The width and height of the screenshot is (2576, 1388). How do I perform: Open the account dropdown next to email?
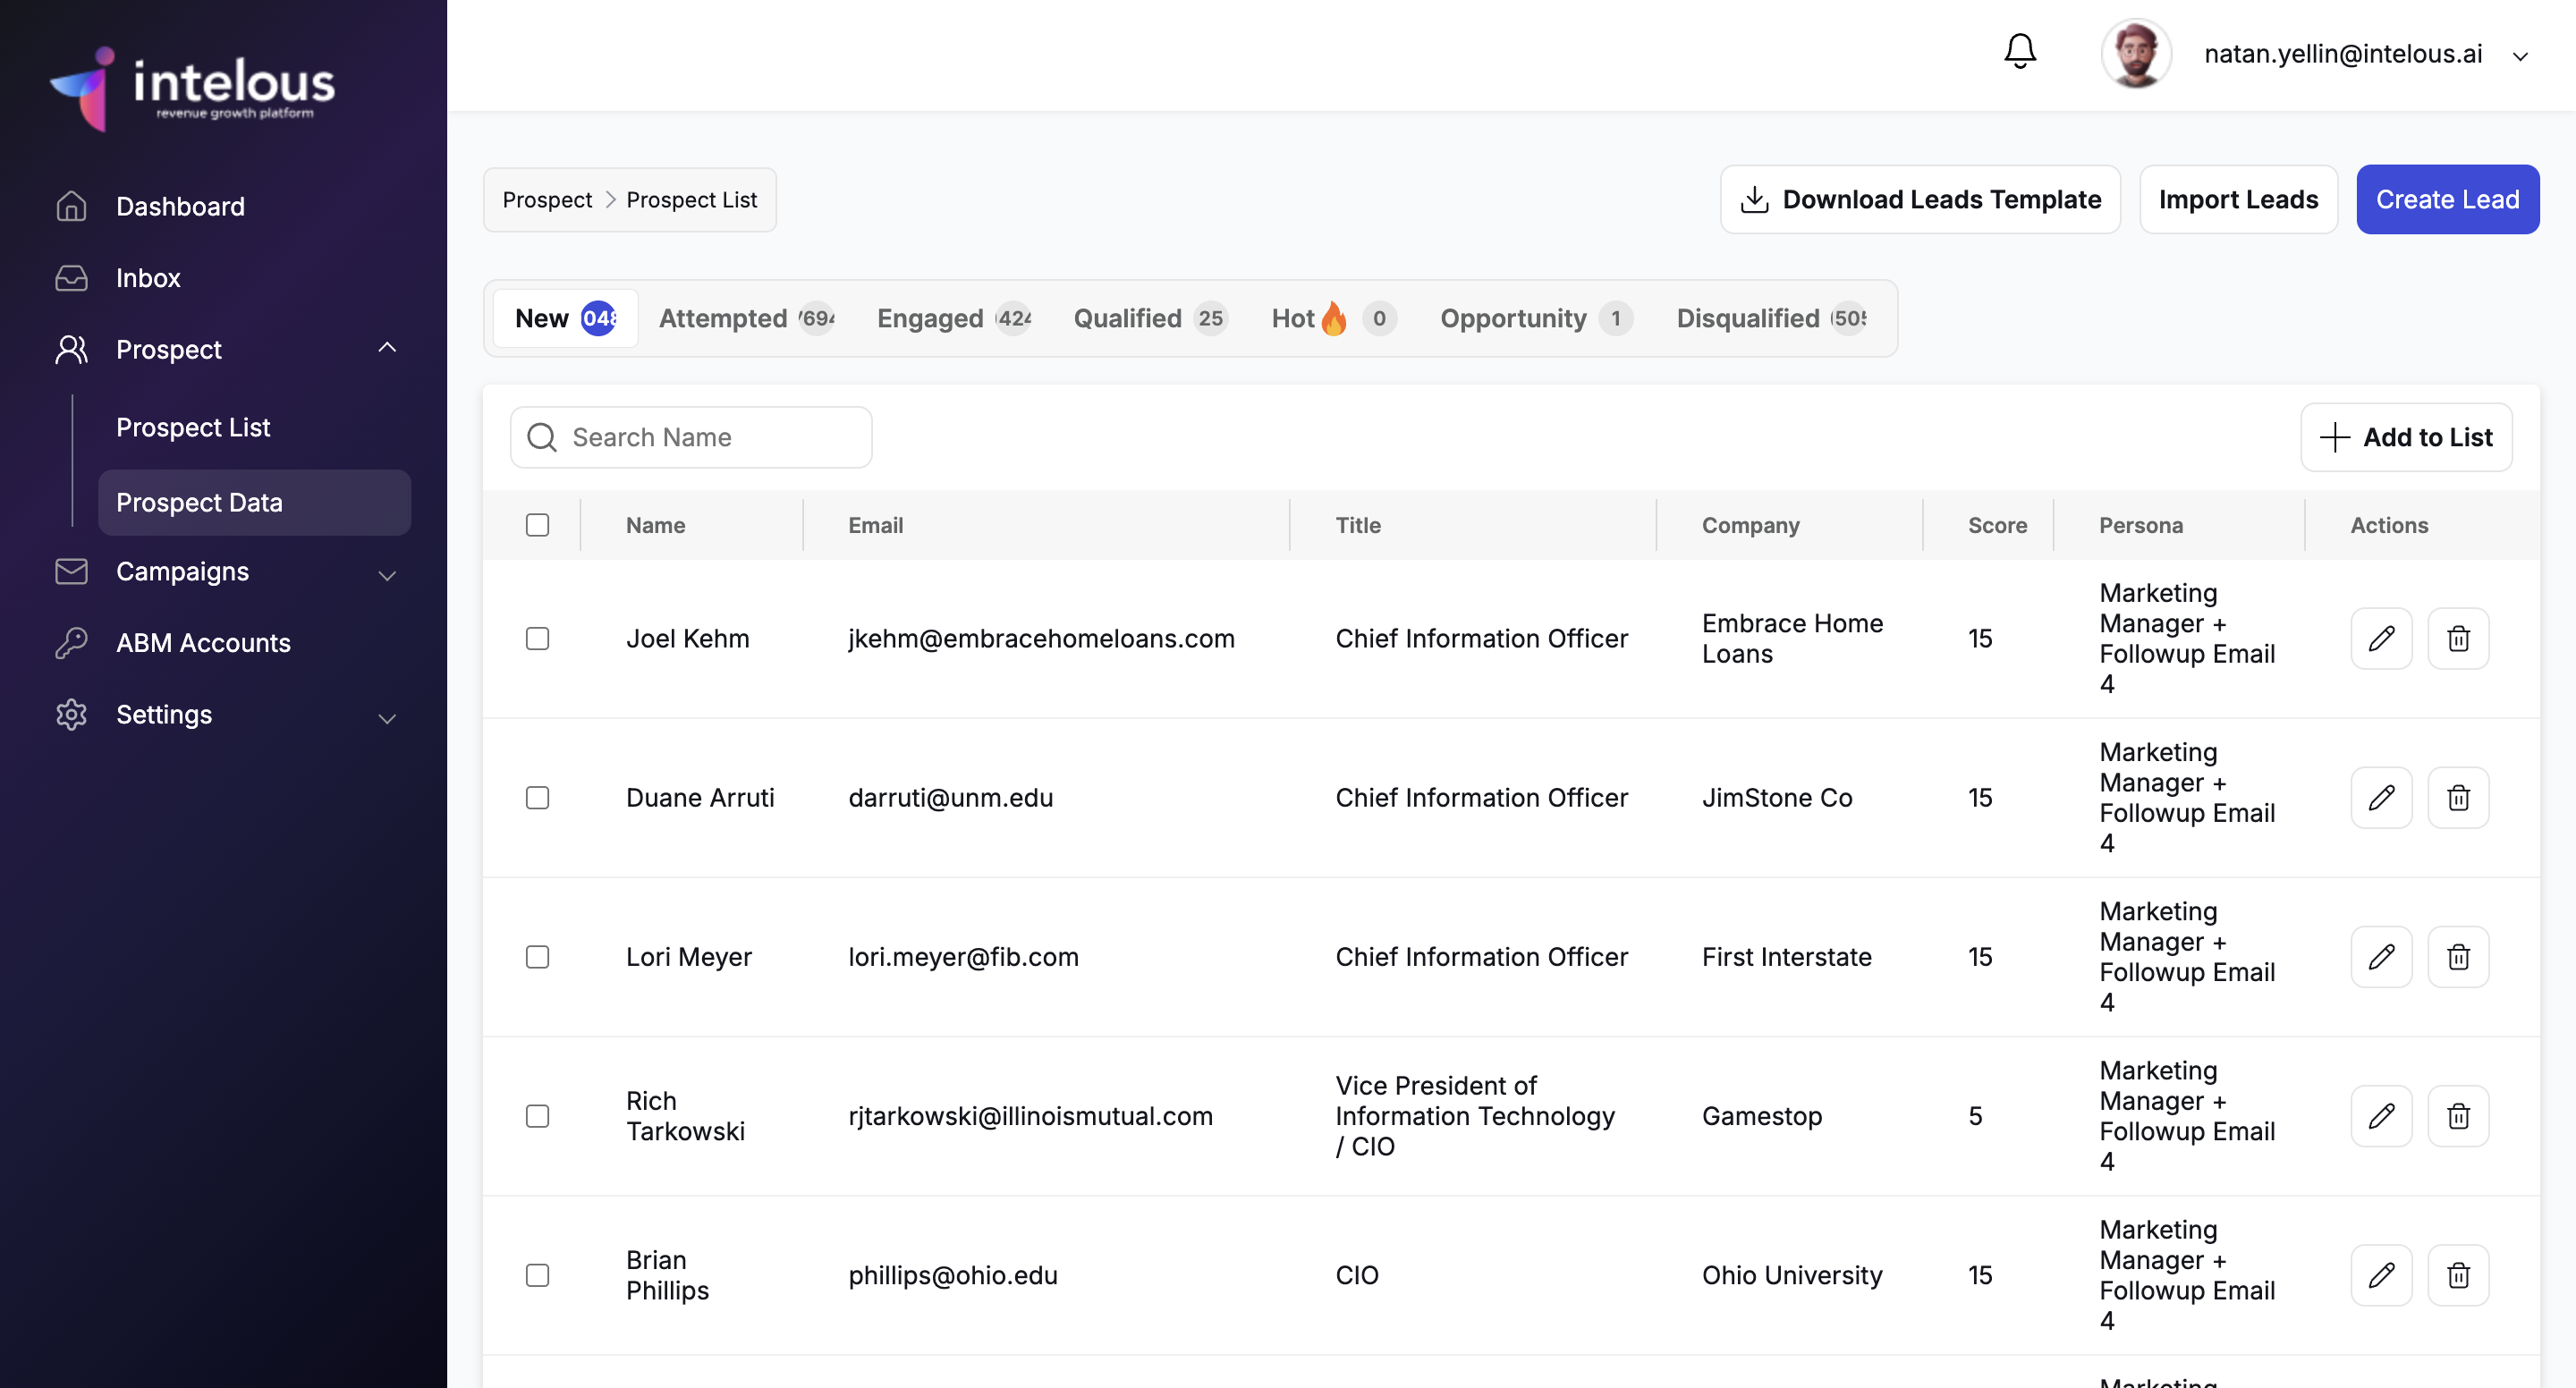(x=2520, y=56)
